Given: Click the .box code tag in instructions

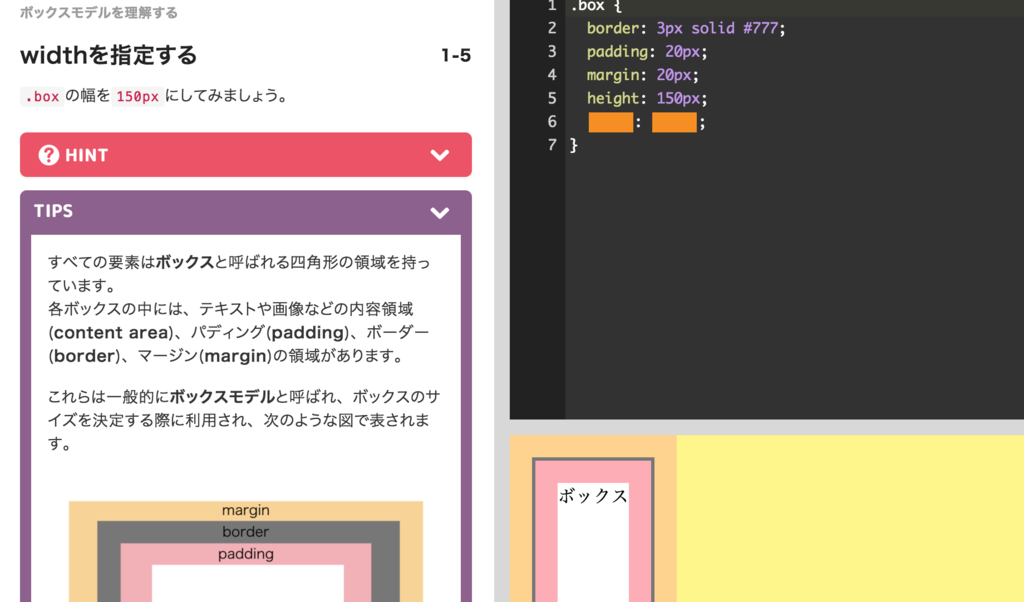Looking at the screenshot, I should click(42, 97).
